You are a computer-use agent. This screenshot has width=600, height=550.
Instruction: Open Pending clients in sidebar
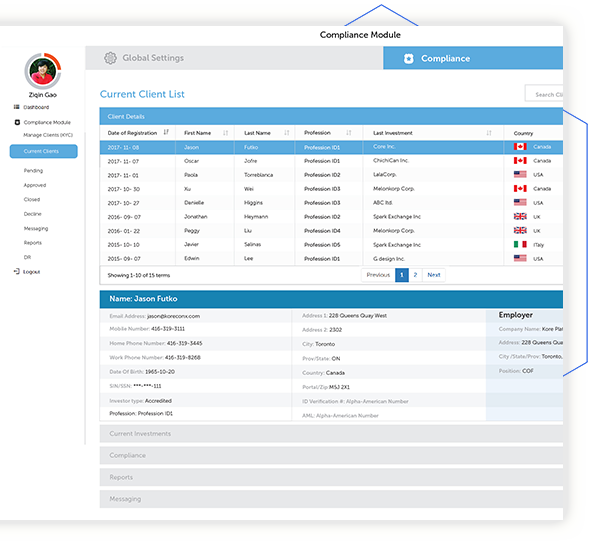click(33, 171)
